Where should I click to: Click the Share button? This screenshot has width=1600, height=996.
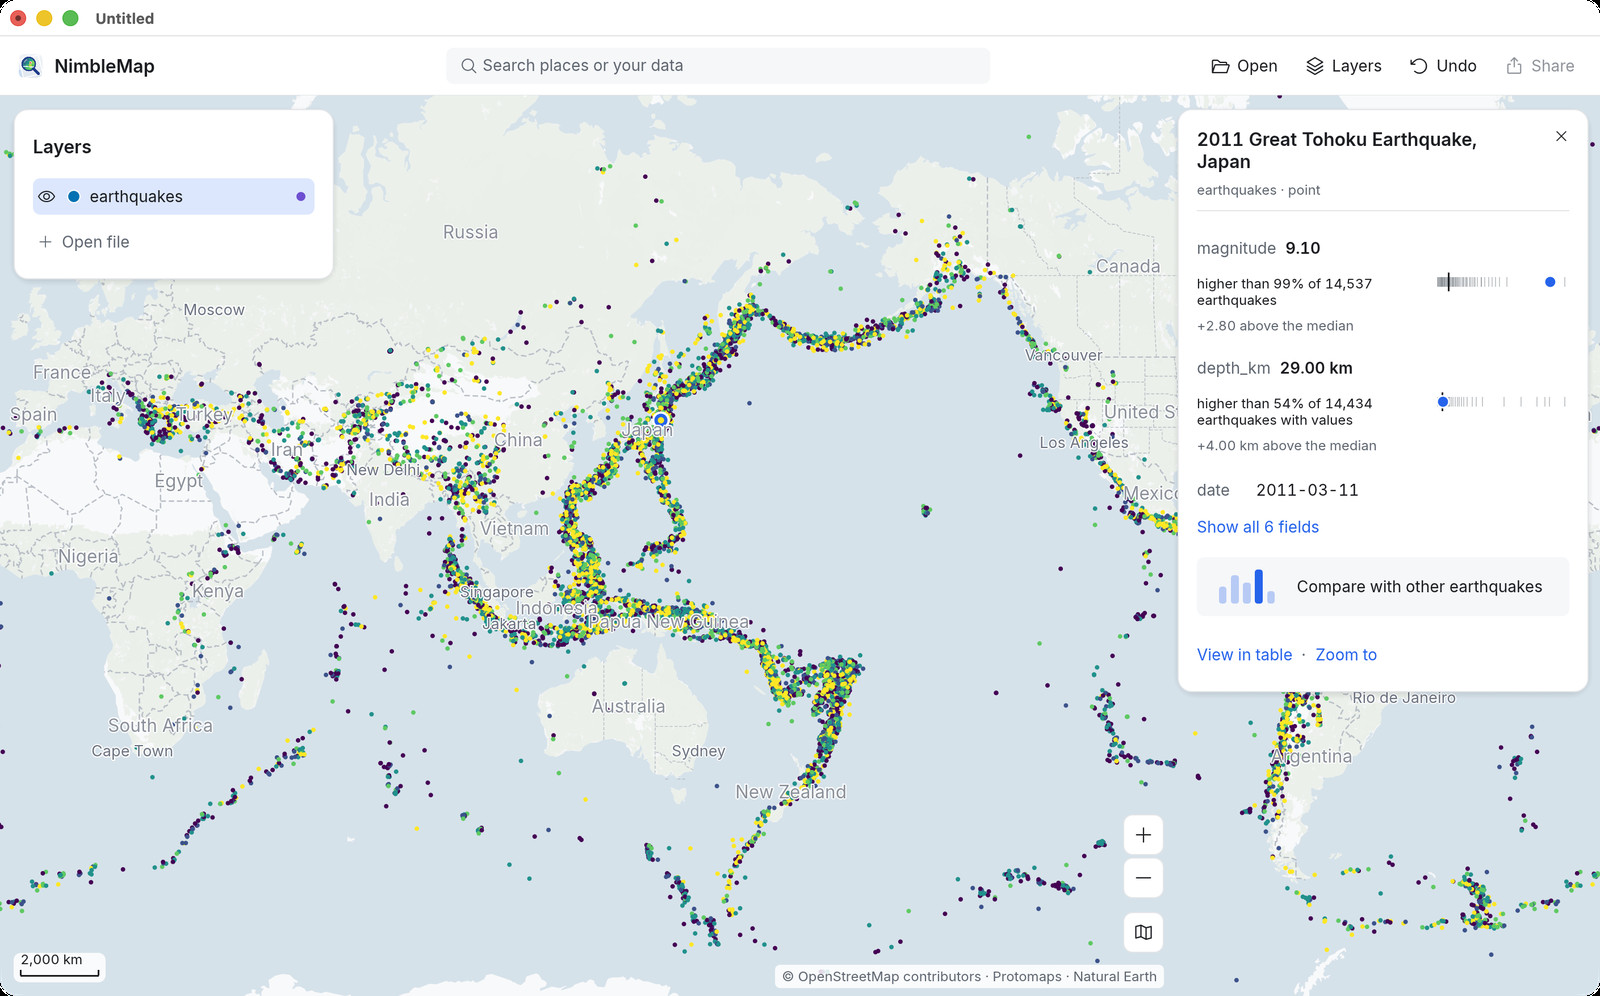[x=1540, y=66]
